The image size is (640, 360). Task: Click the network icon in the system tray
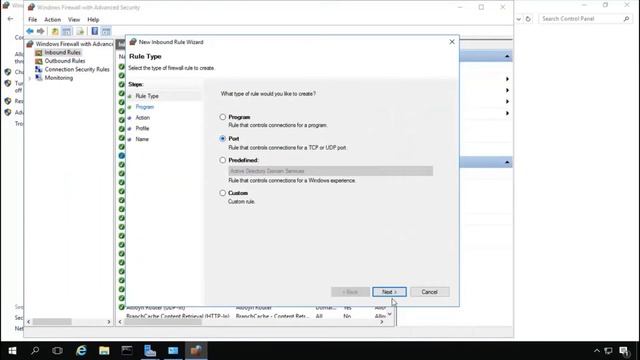609,351
